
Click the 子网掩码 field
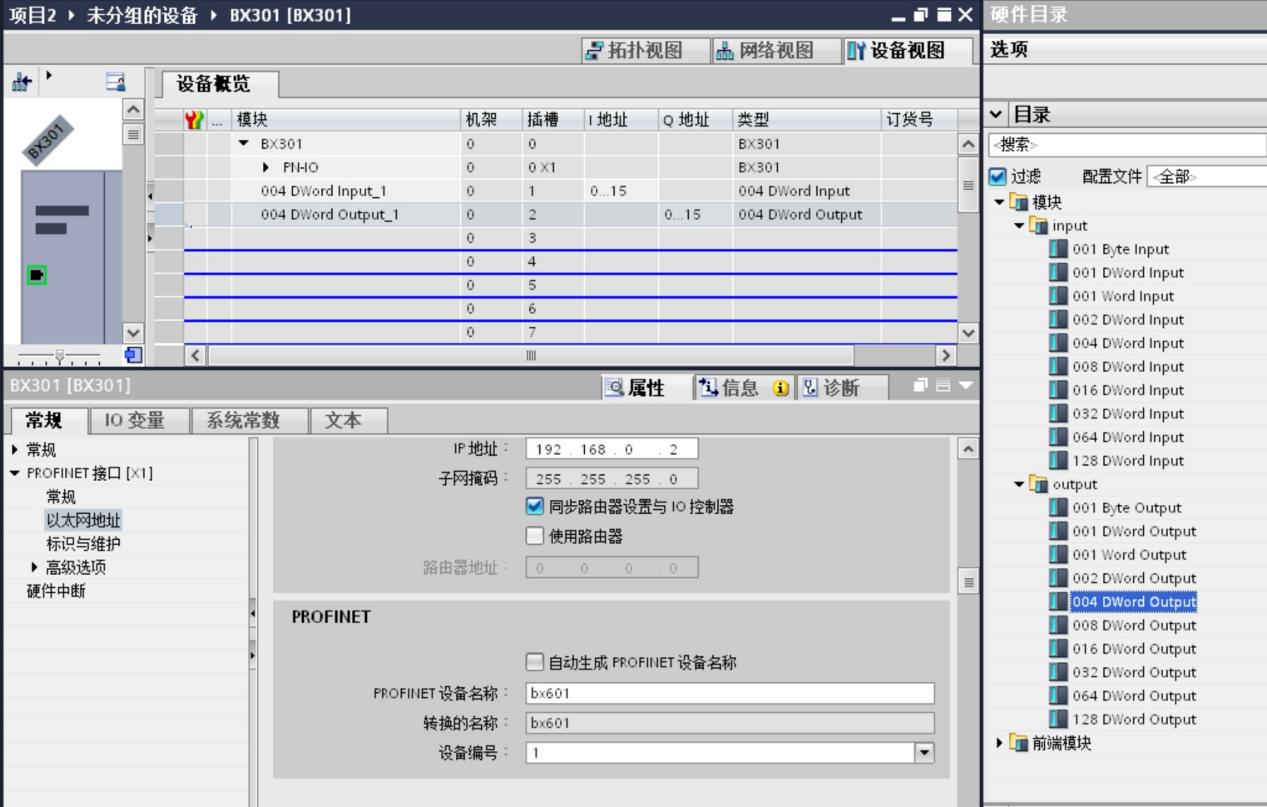612,478
